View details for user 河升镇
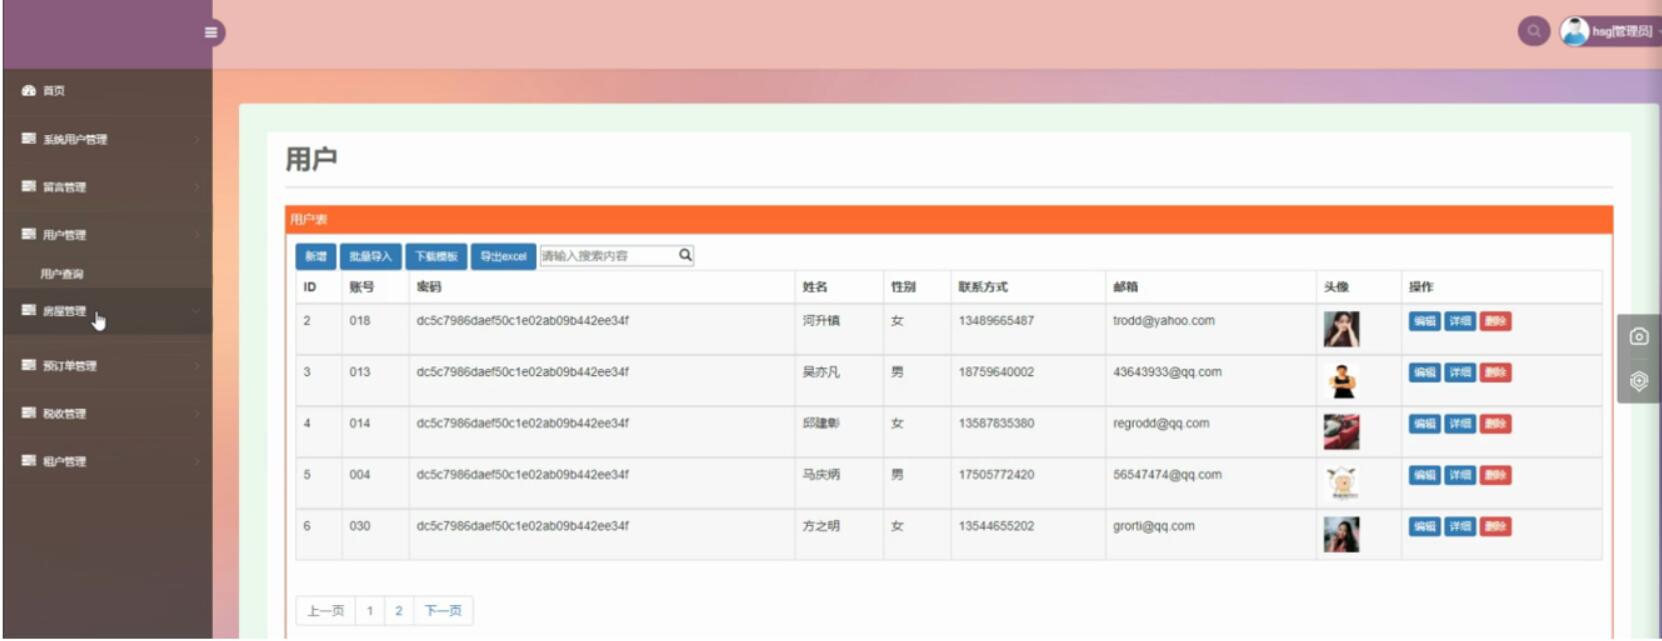The width and height of the screenshot is (1662, 641). click(x=1460, y=321)
